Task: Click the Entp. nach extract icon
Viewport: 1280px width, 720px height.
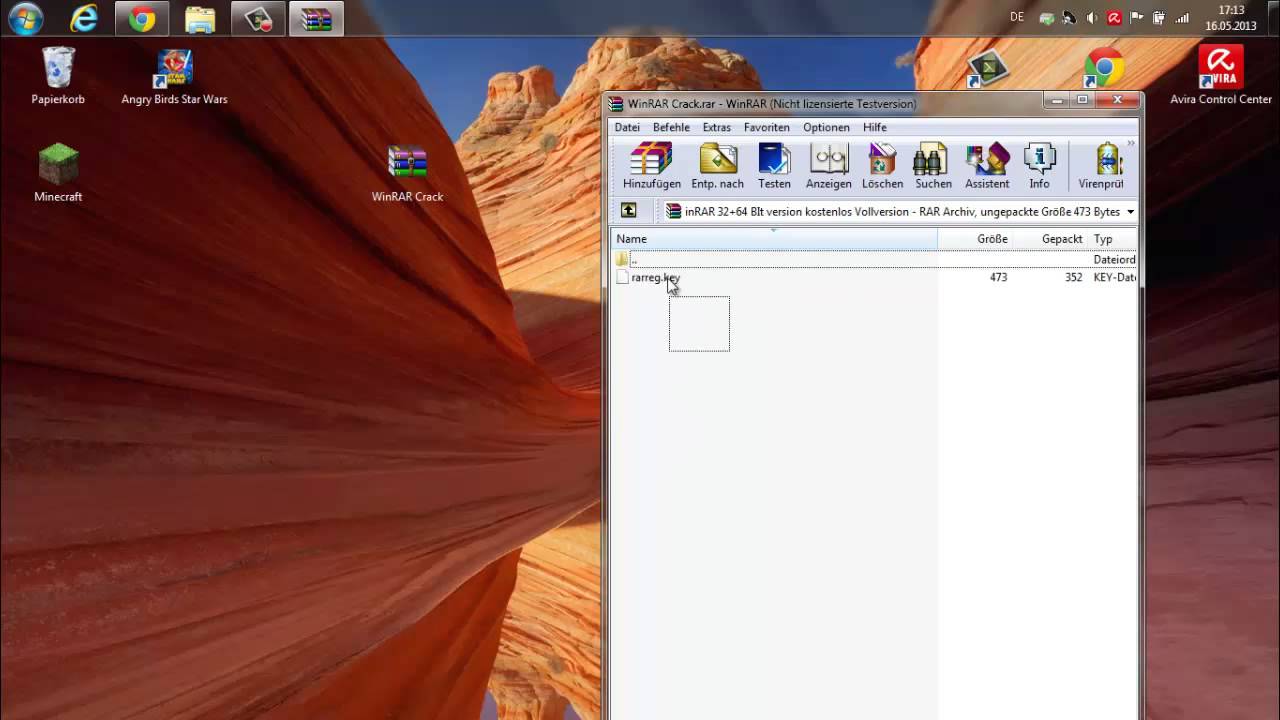Action: coord(717,166)
